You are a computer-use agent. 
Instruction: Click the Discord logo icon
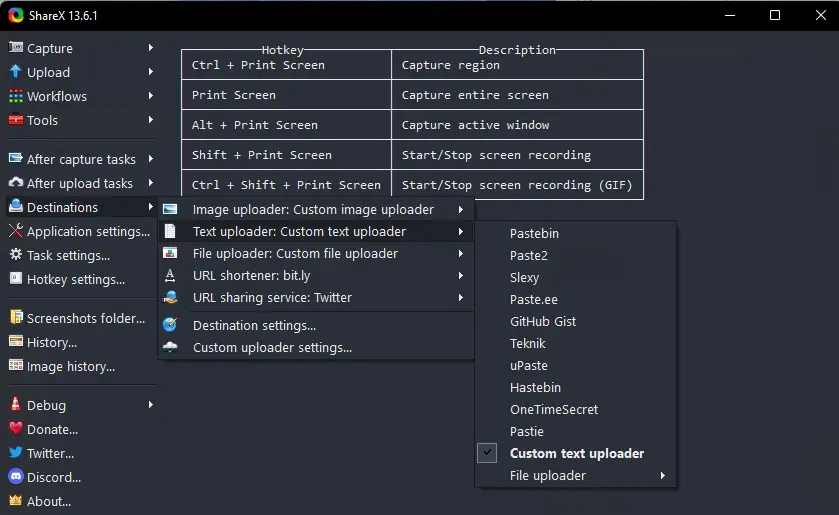pyautogui.click(x=16, y=476)
